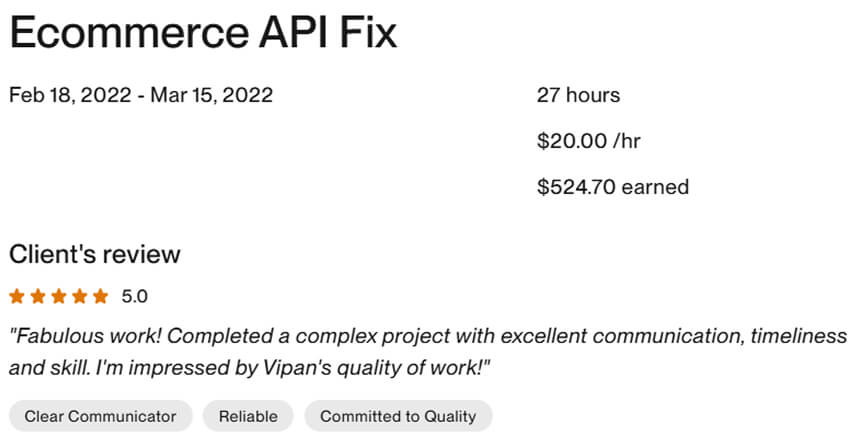The image size is (861, 443).
Task: Click the Fabulous work review quote
Action: coord(428,352)
